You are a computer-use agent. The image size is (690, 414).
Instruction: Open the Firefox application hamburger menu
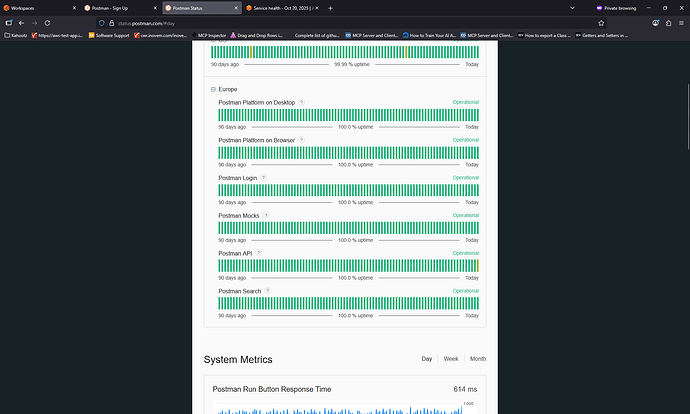click(681, 23)
